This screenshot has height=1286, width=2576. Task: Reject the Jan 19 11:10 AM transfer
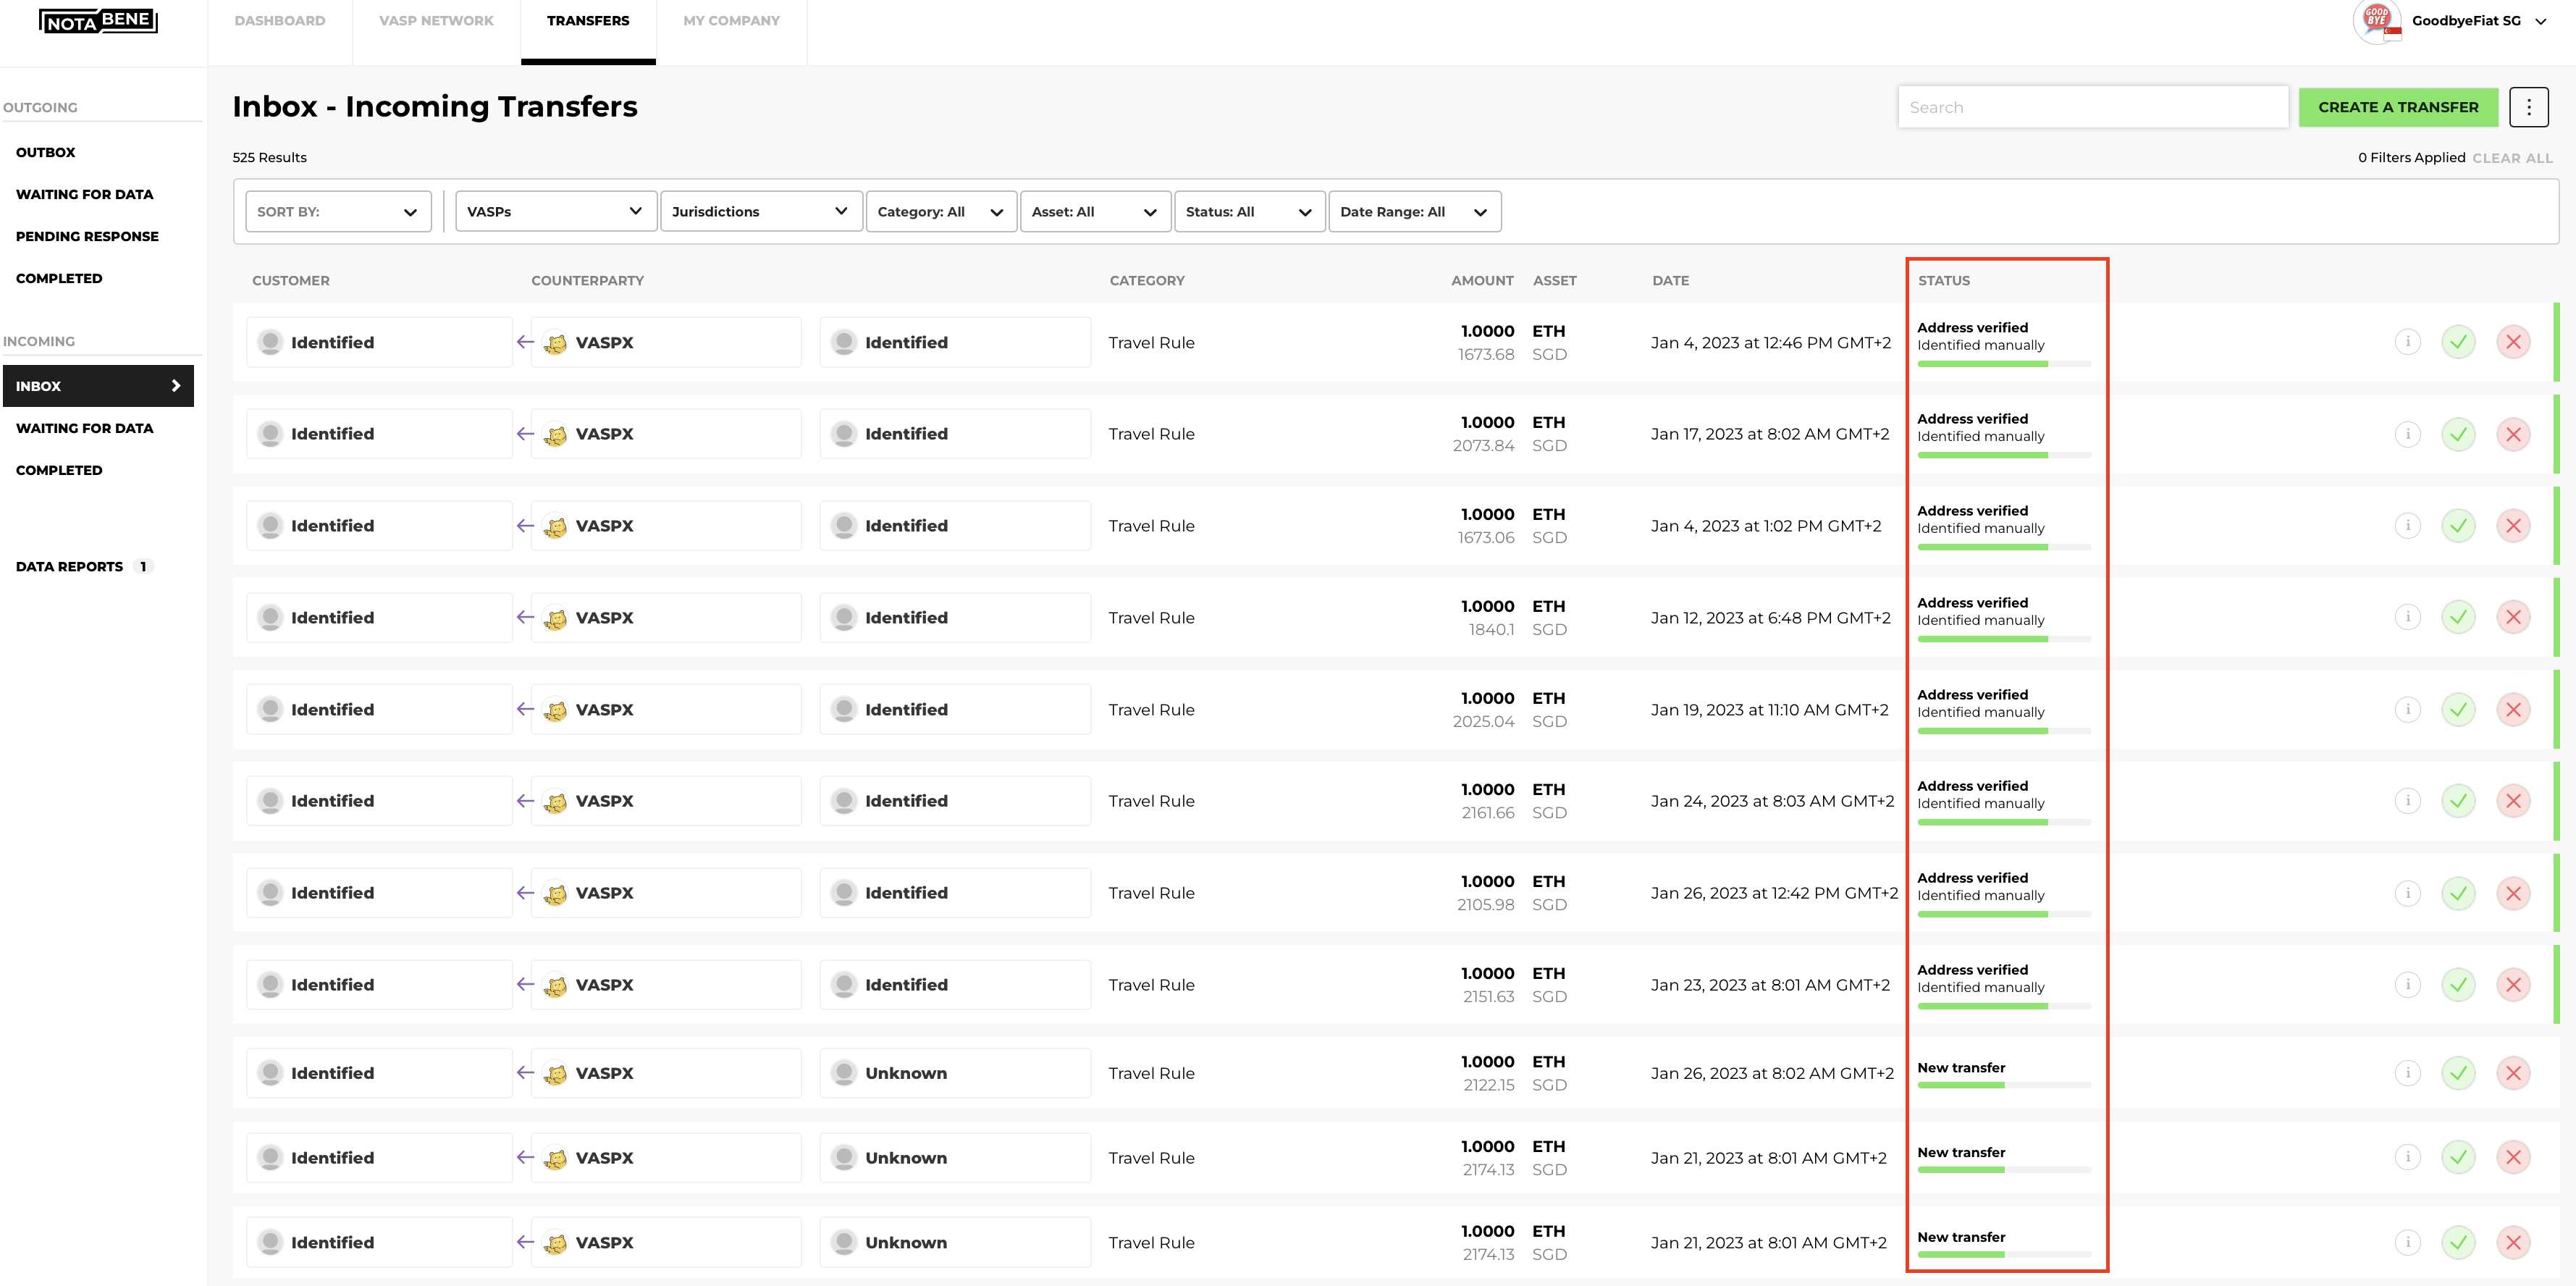coord(2513,709)
